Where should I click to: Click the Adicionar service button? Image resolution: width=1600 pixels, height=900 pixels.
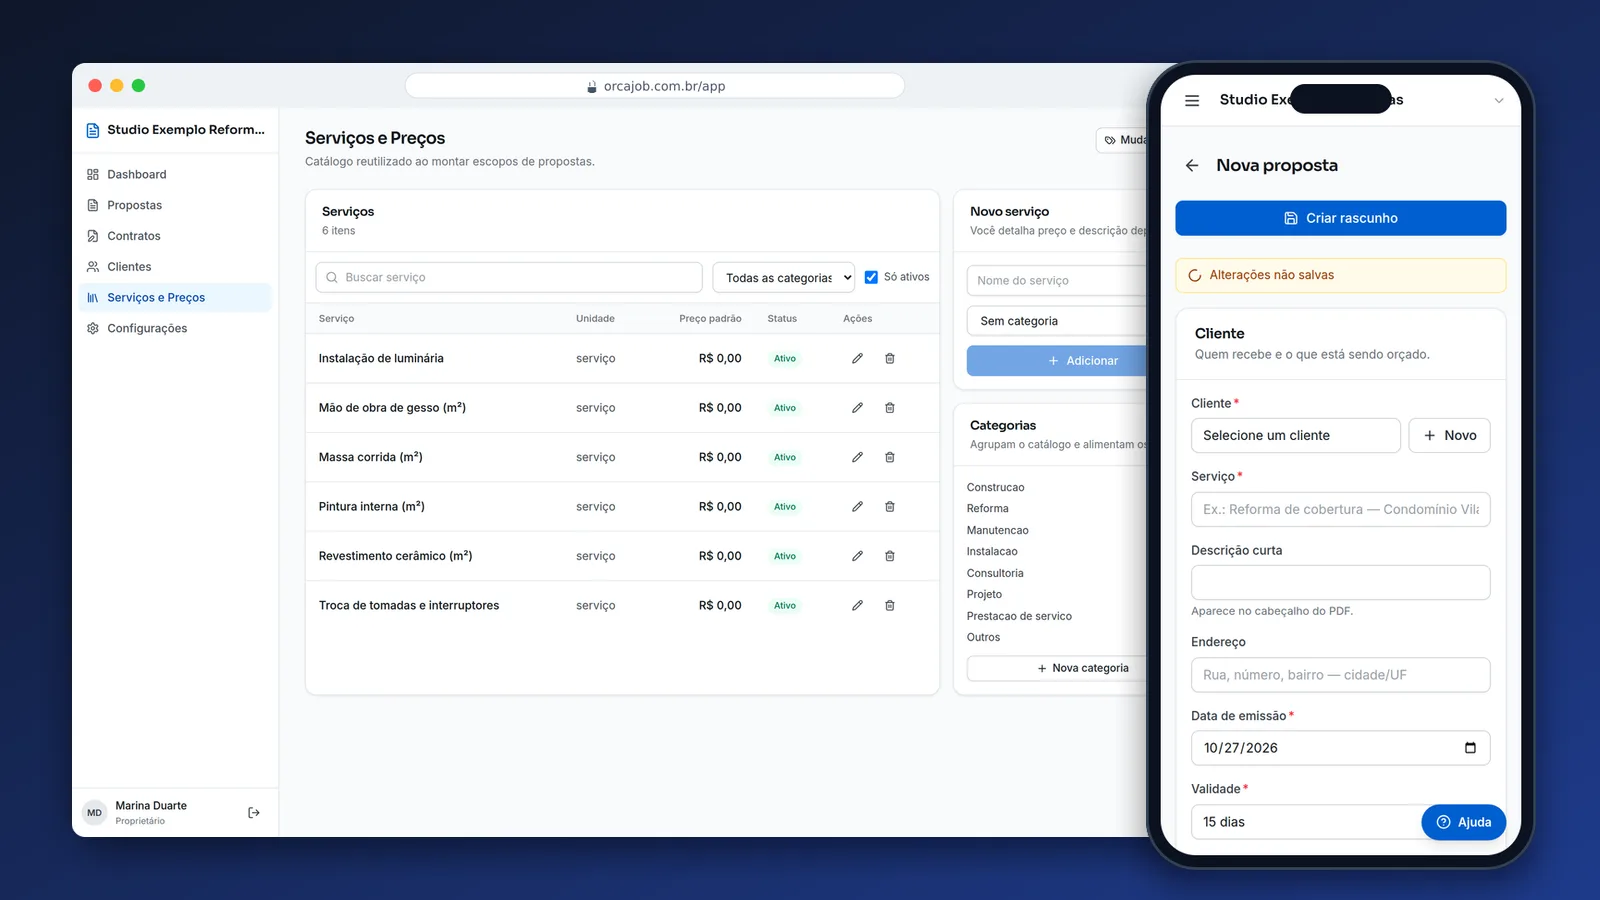click(1056, 361)
